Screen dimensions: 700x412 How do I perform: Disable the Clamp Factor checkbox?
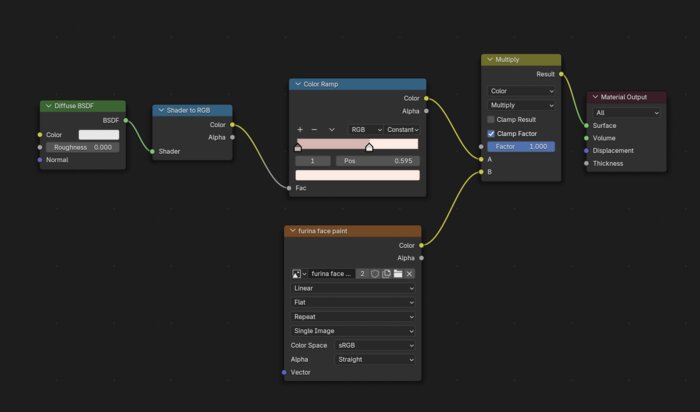pos(491,133)
